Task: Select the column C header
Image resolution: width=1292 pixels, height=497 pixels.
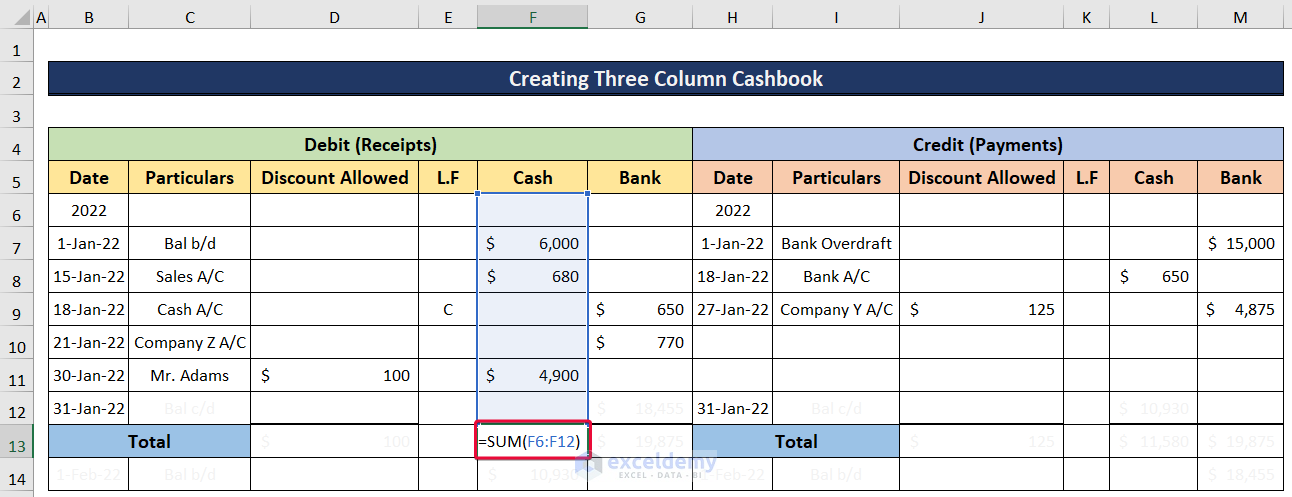Action: [x=189, y=17]
